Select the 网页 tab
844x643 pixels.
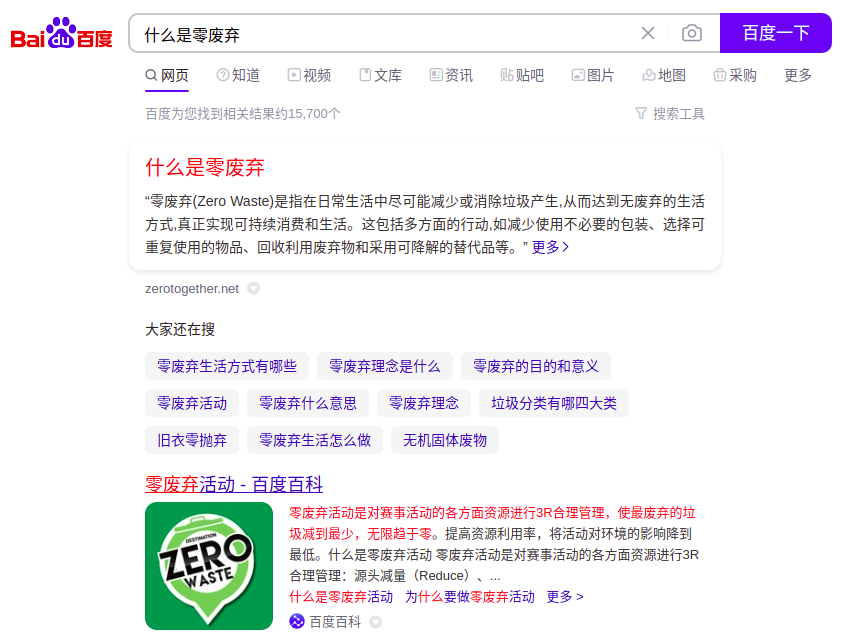click(x=167, y=75)
